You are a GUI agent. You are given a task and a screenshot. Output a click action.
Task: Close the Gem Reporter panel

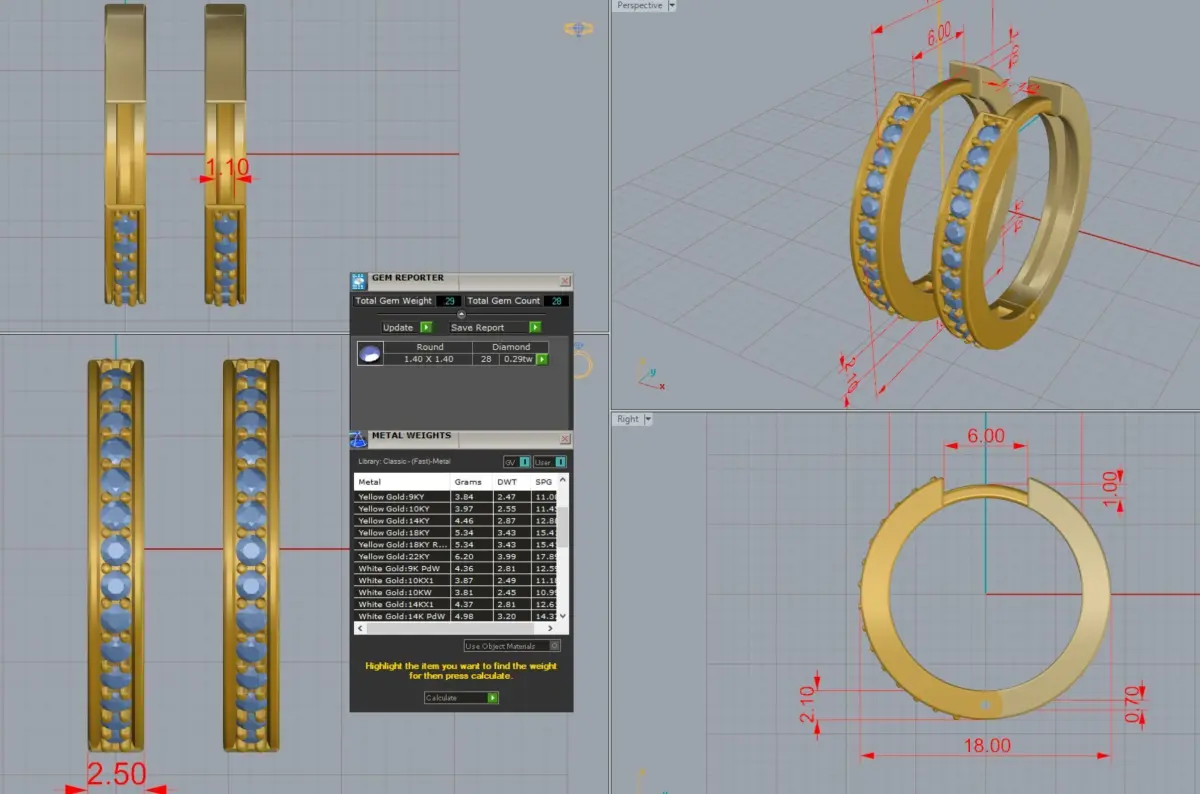click(x=565, y=282)
